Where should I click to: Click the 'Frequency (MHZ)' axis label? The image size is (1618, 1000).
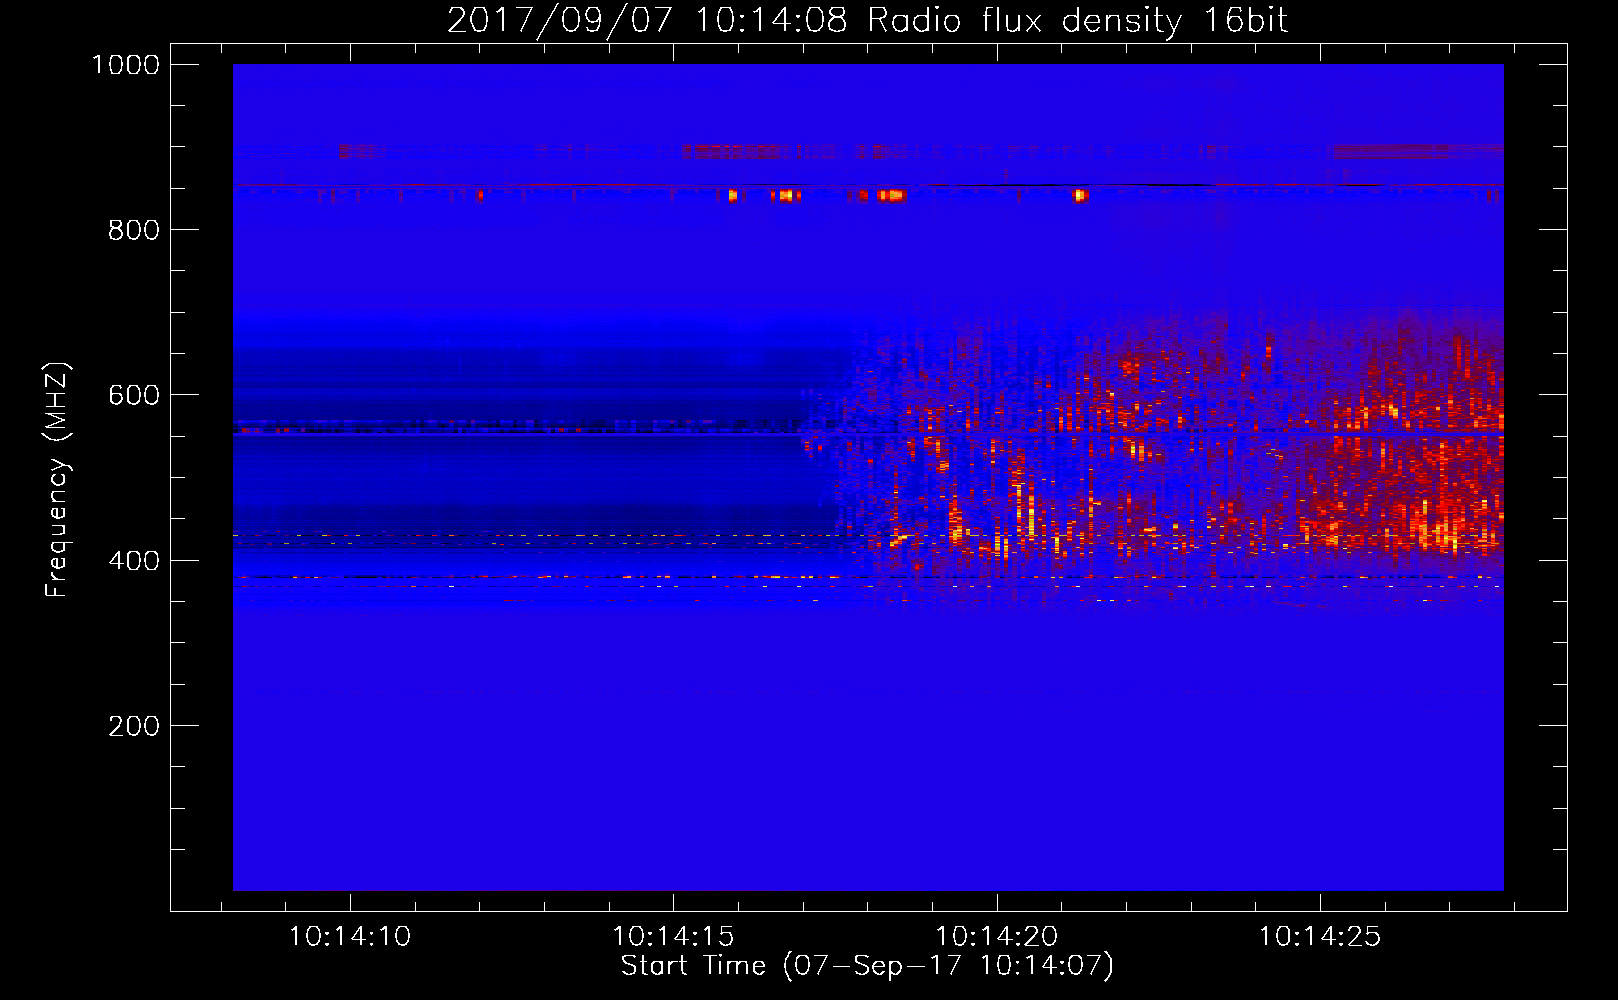57,480
